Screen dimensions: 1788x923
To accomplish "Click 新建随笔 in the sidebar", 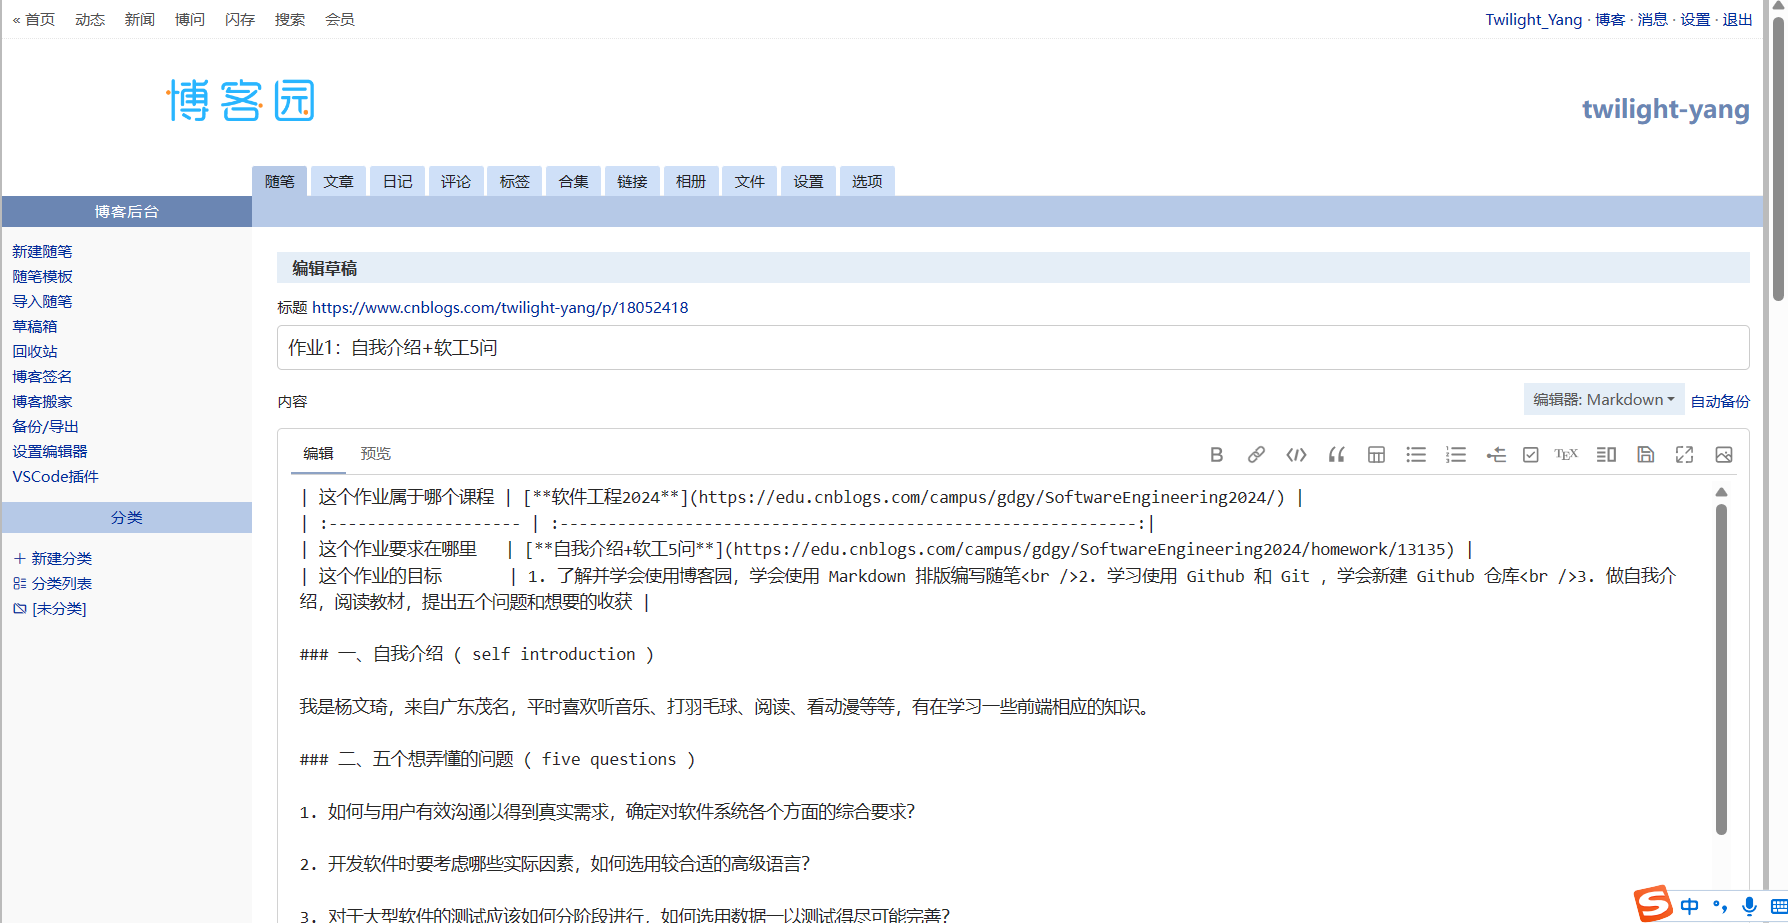I will click(x=42, y=251).
